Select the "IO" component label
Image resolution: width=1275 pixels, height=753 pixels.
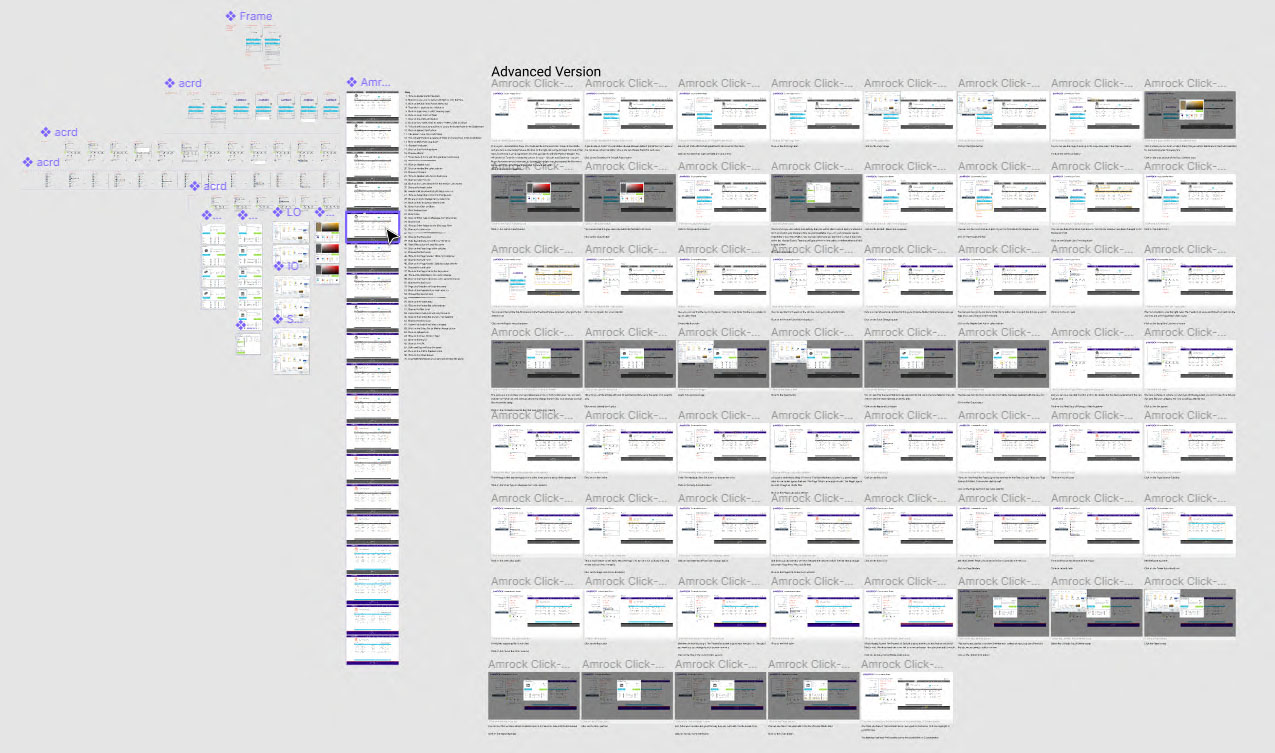tap(287, 266)
